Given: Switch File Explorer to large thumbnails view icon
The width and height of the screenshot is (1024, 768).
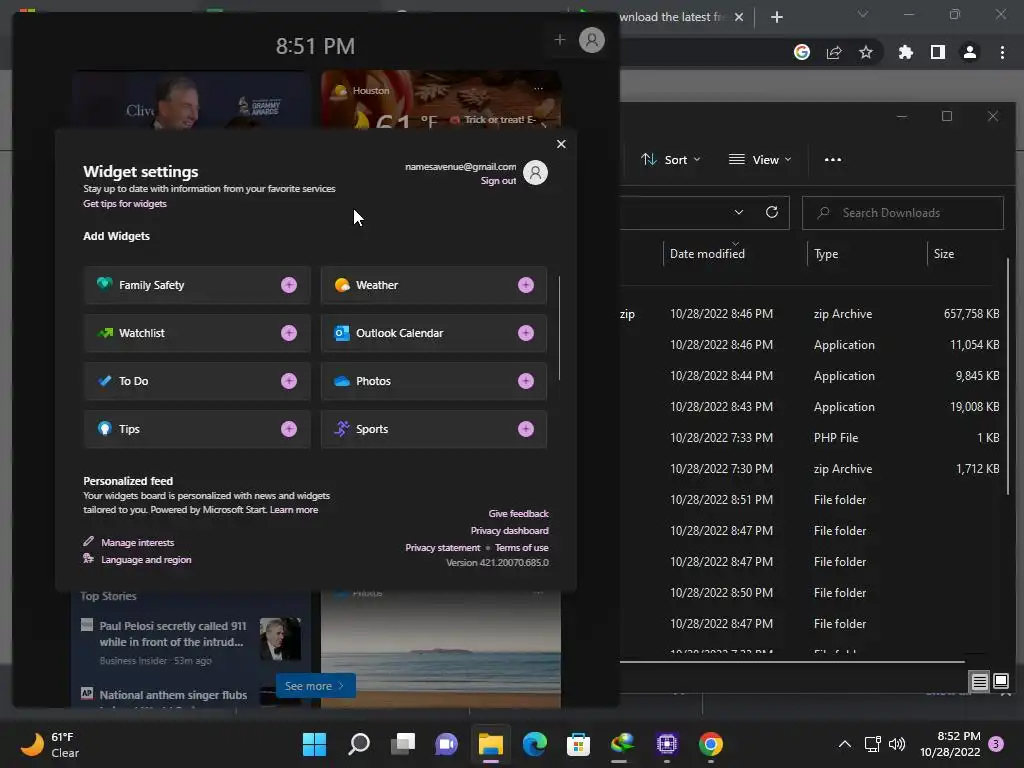Looking at the screenshot, I should tap(1001, 682).
